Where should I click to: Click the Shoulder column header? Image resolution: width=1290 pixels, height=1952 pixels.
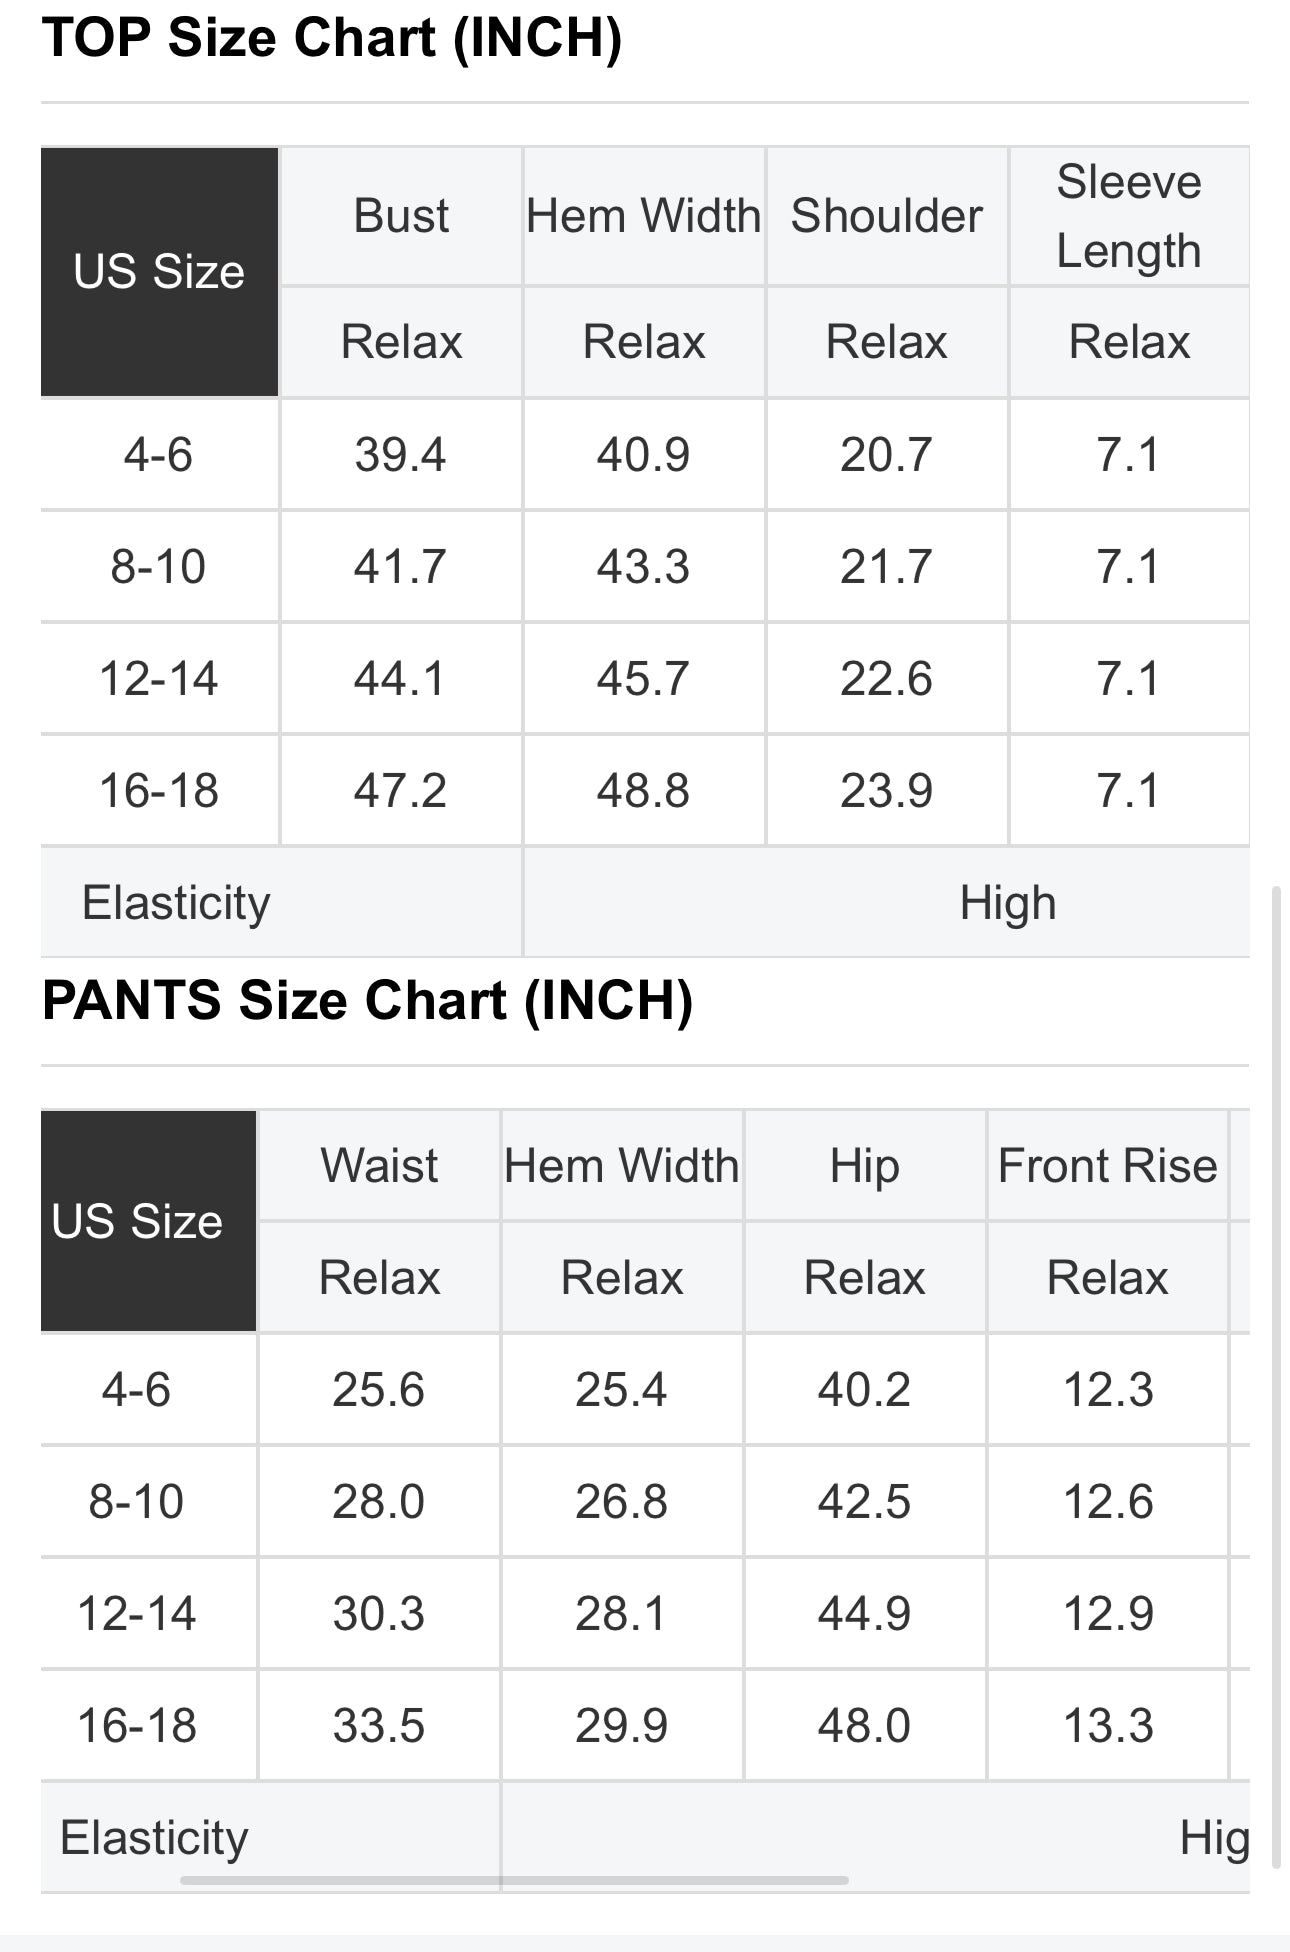pos(886,216)
